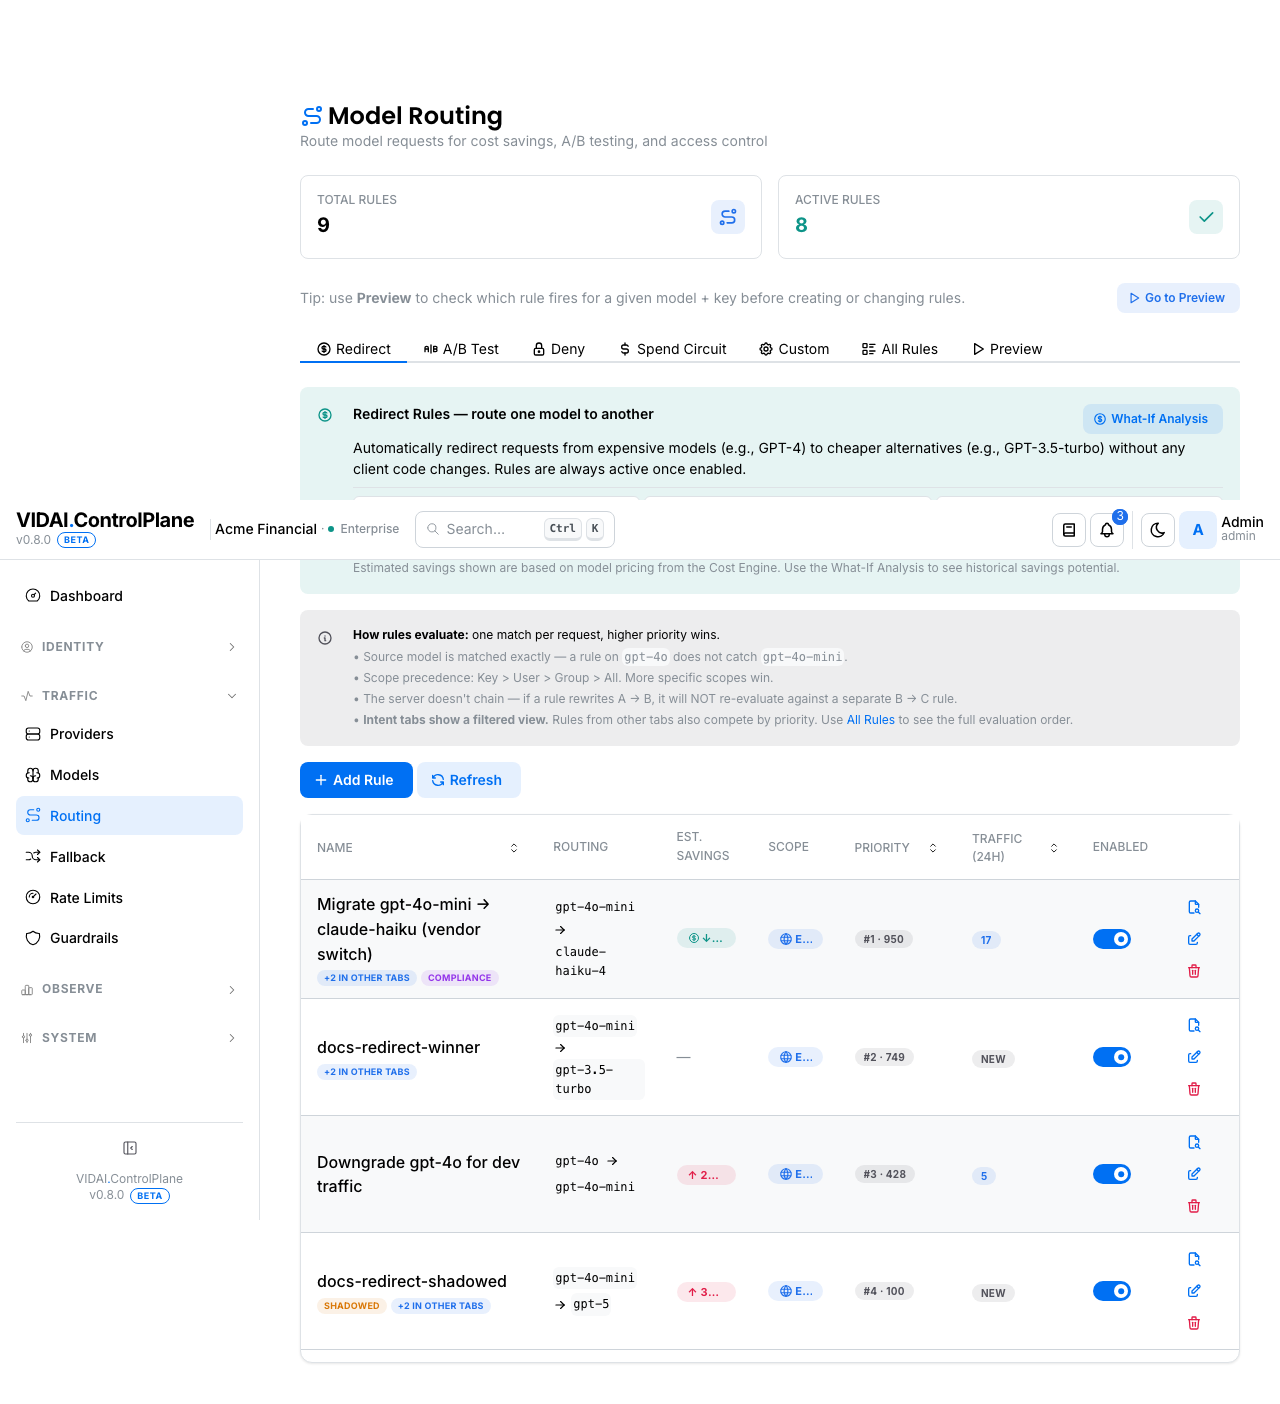Image resolution: width=1280 pixels, height=1404 pixels.
Task: Open the notifications bell
Action: click(1107, 530)
